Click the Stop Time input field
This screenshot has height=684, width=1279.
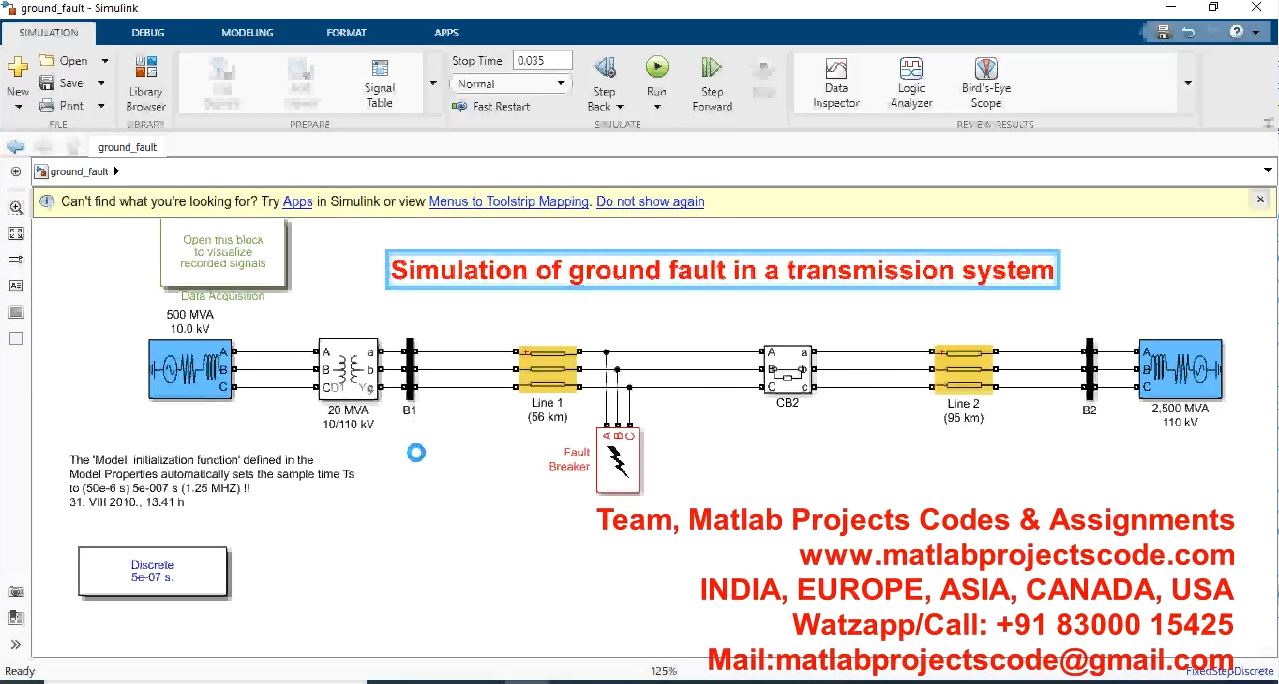pos(542,61)
